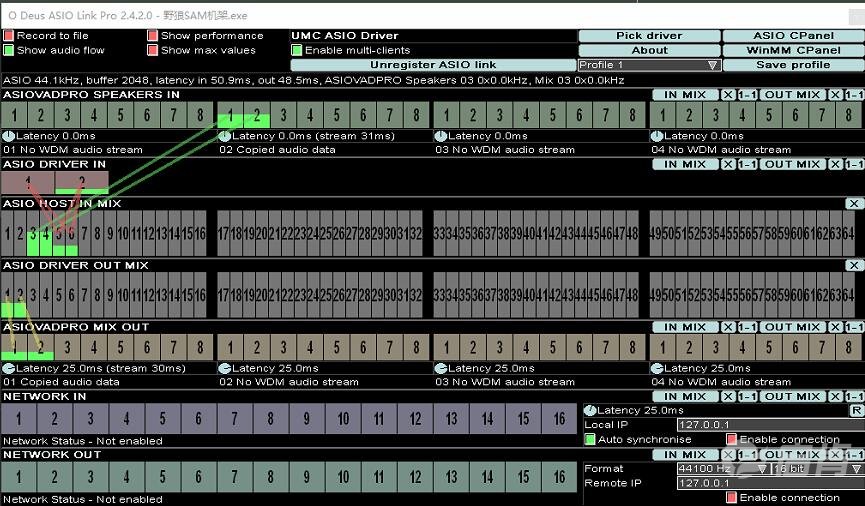
Task: Click the UMC ASIO Driver label
Action: [x=345, y=36]
